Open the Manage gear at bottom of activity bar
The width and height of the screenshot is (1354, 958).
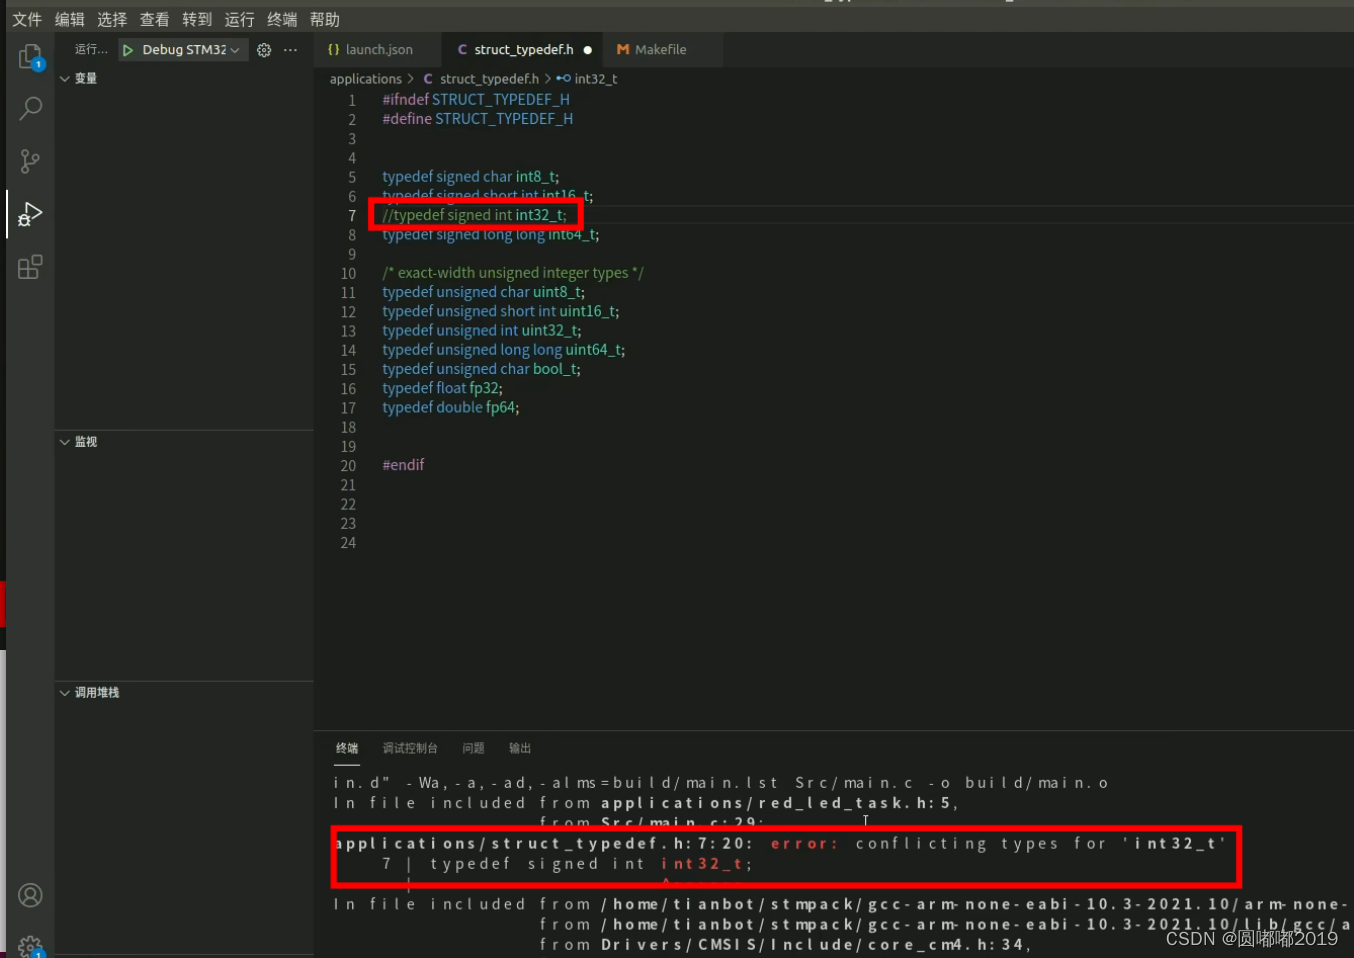coord(30,946)
